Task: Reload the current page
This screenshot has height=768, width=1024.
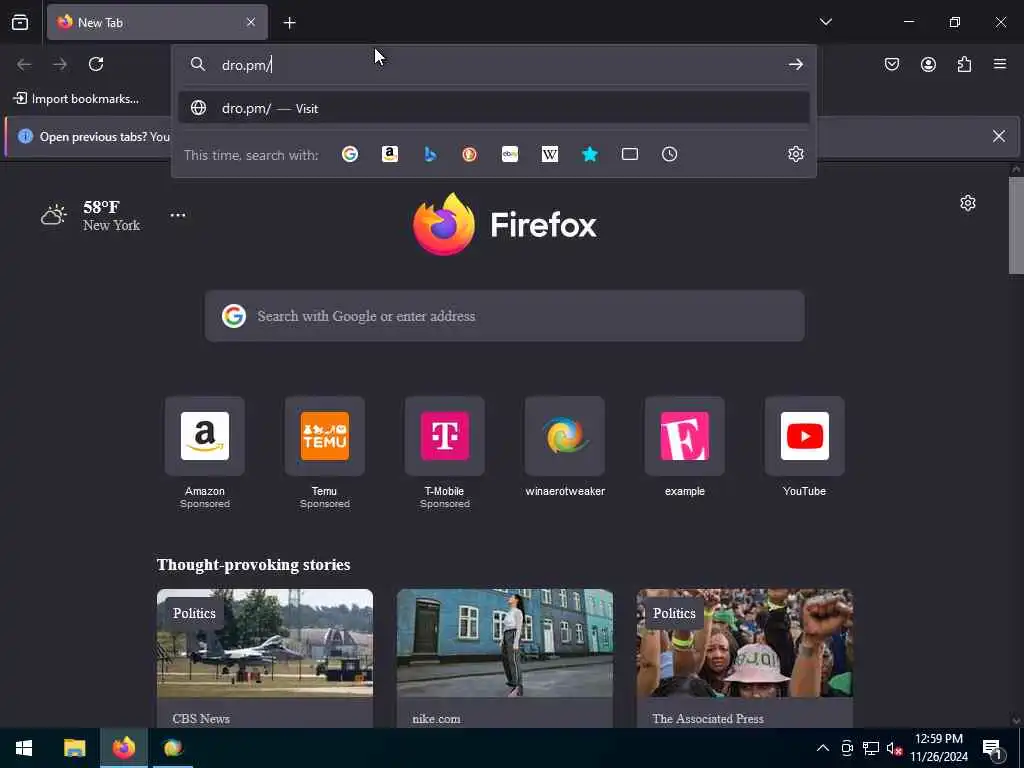Action: pos(96,64)
